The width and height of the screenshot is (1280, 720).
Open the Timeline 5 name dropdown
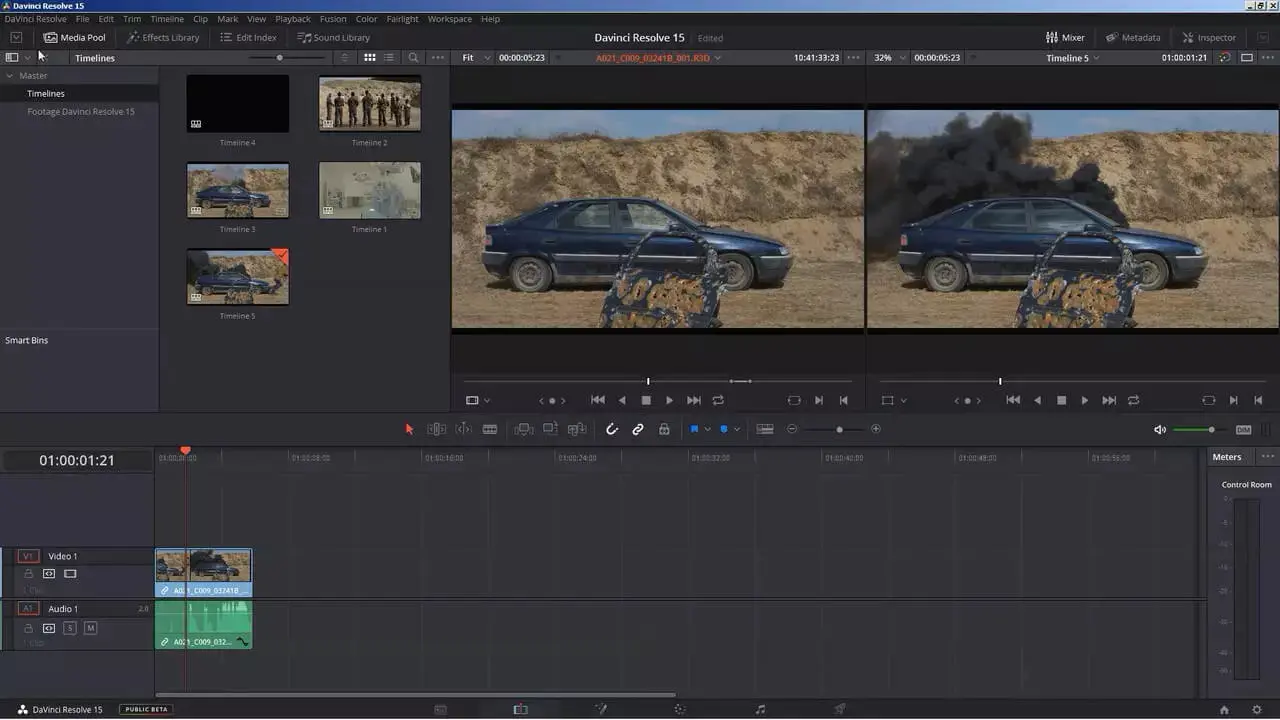click(x=1073, y=58)
